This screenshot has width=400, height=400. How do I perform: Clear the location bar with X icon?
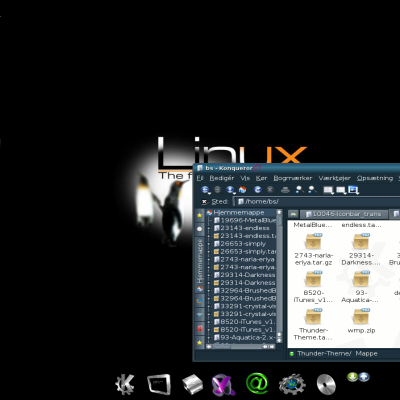click(x=205, y=202)
